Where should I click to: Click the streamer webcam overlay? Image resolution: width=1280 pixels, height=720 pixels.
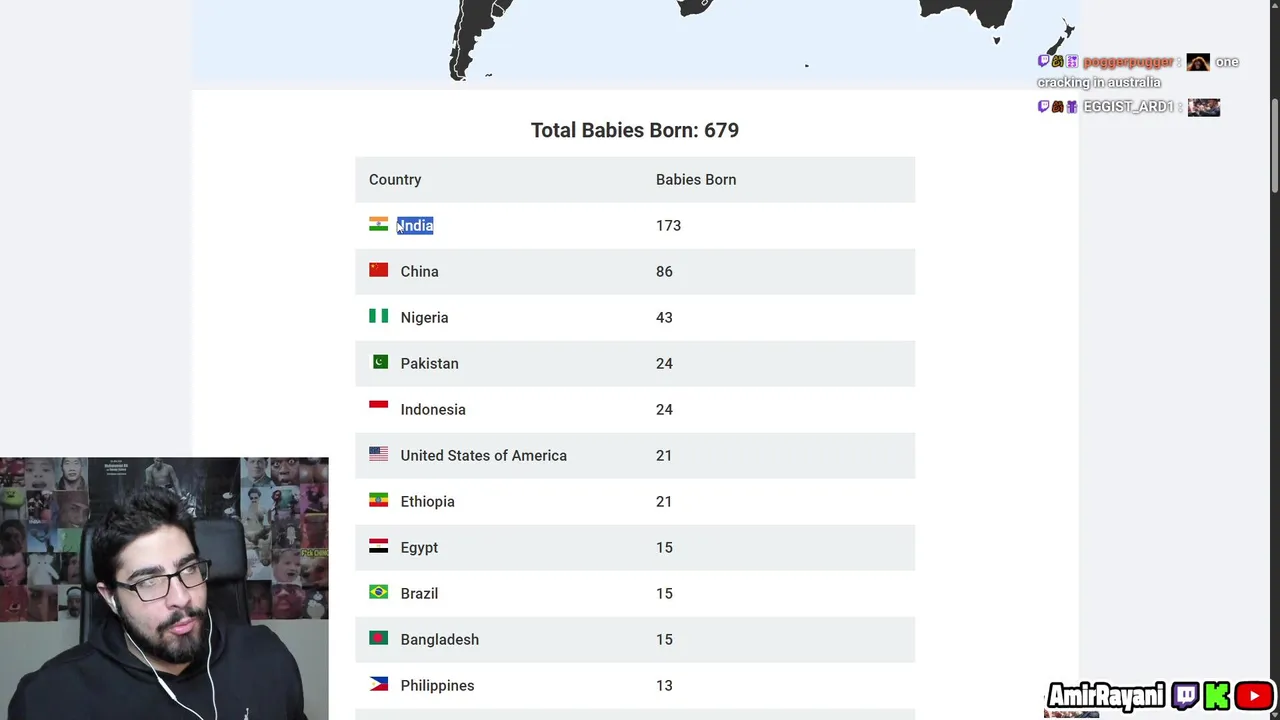tap(164, 588)
